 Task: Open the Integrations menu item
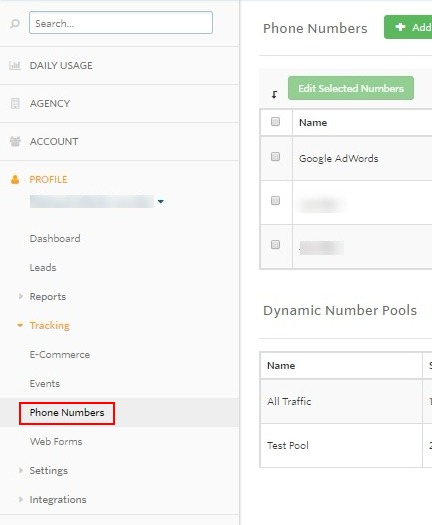pos(58,500)
